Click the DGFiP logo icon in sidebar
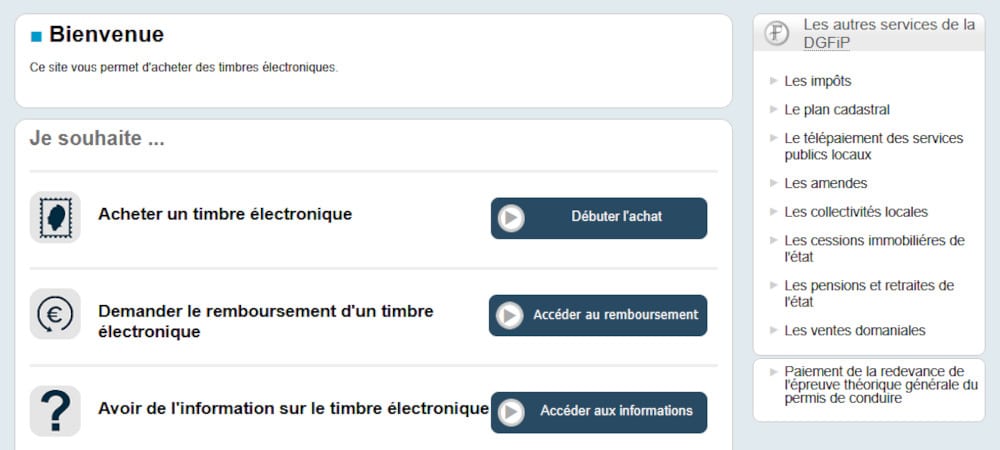 tap(777, 33)
